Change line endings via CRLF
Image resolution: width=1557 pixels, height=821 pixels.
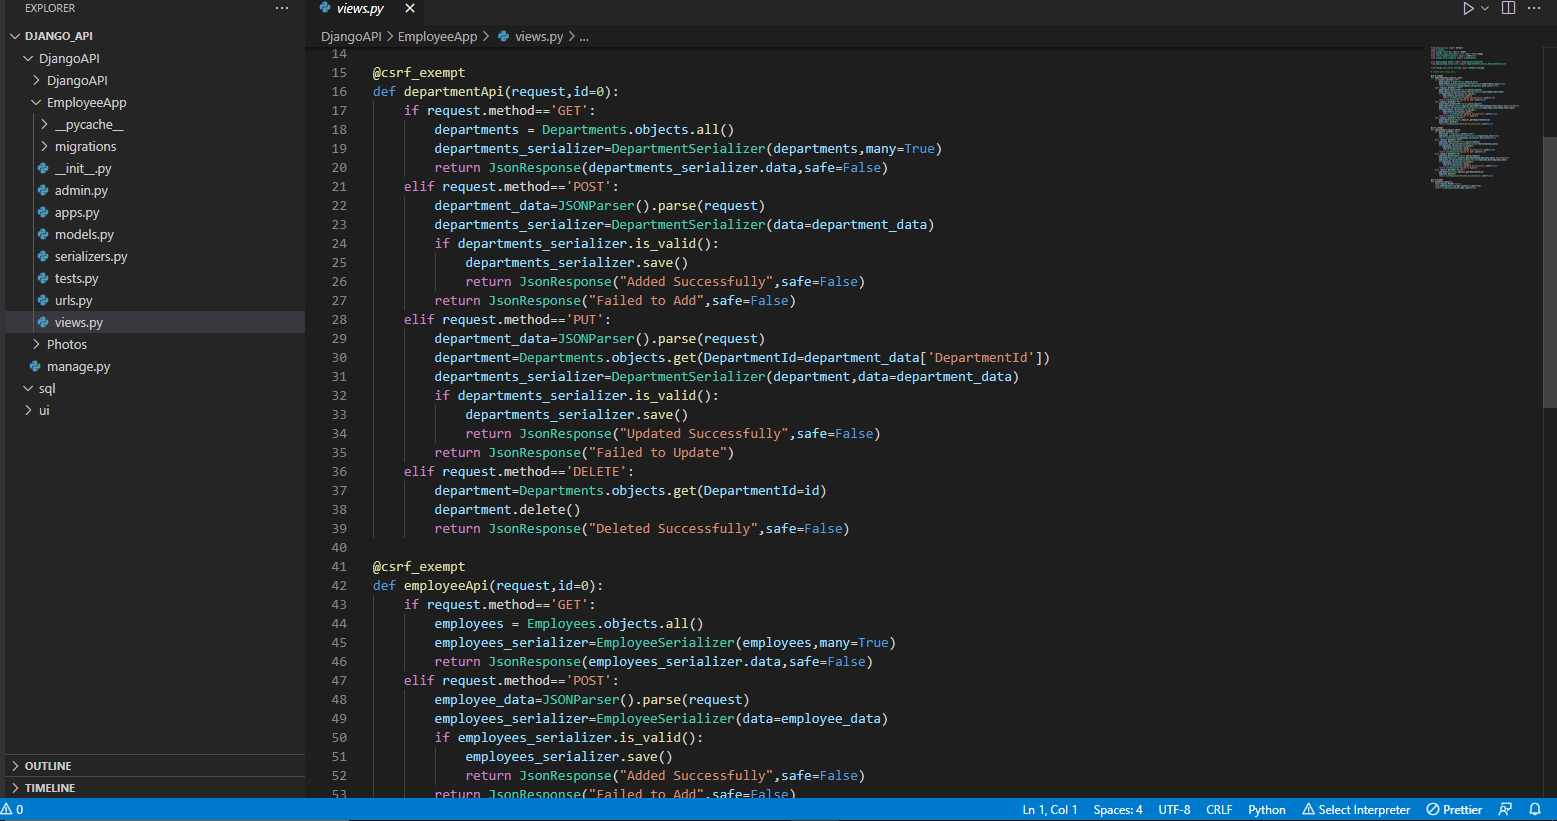pos(1219,810)
